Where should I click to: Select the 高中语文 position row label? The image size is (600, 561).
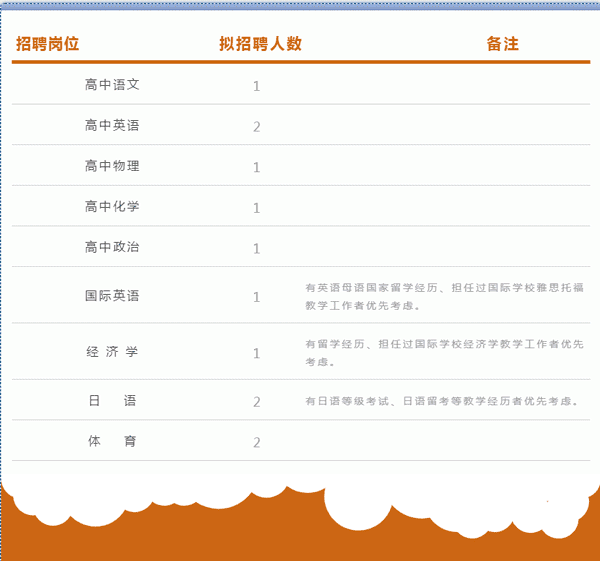[x=112, y=85]
